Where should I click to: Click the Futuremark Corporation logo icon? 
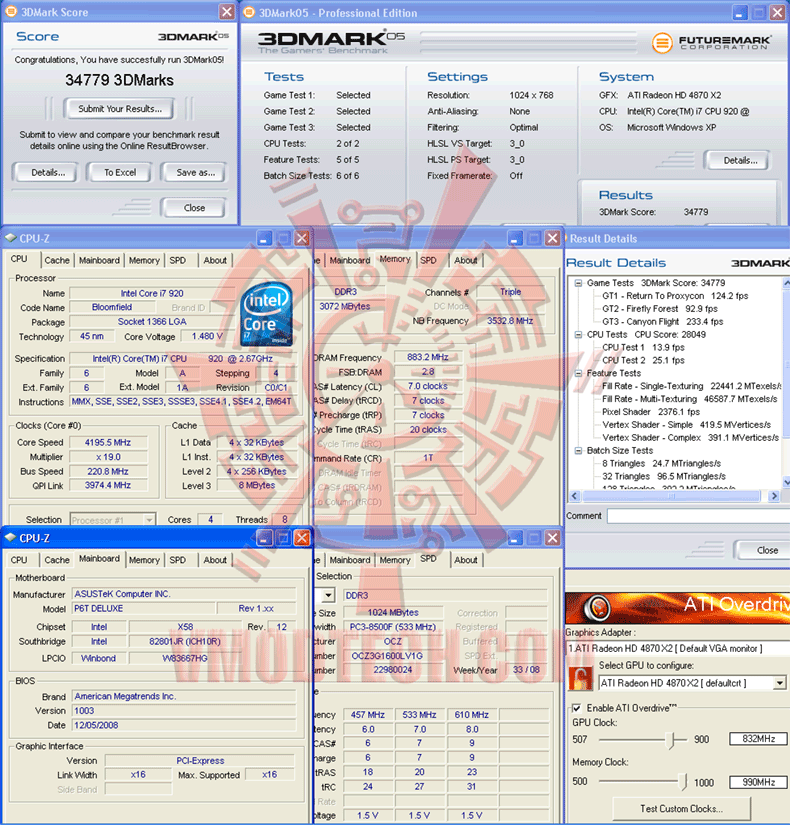[662, 43]
